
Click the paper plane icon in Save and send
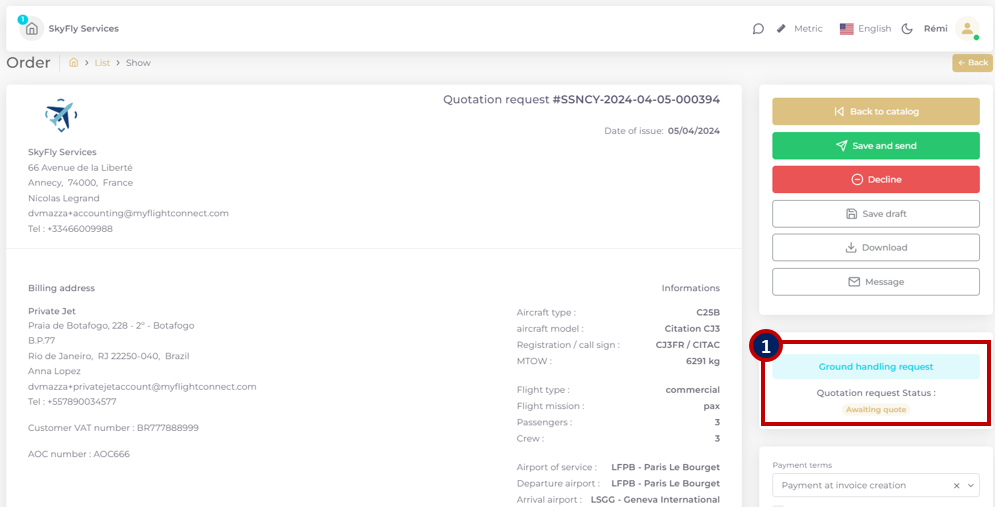[841, 146]
